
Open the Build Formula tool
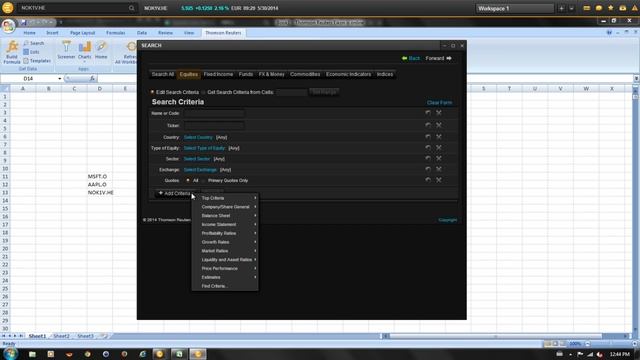pos(12,52)
